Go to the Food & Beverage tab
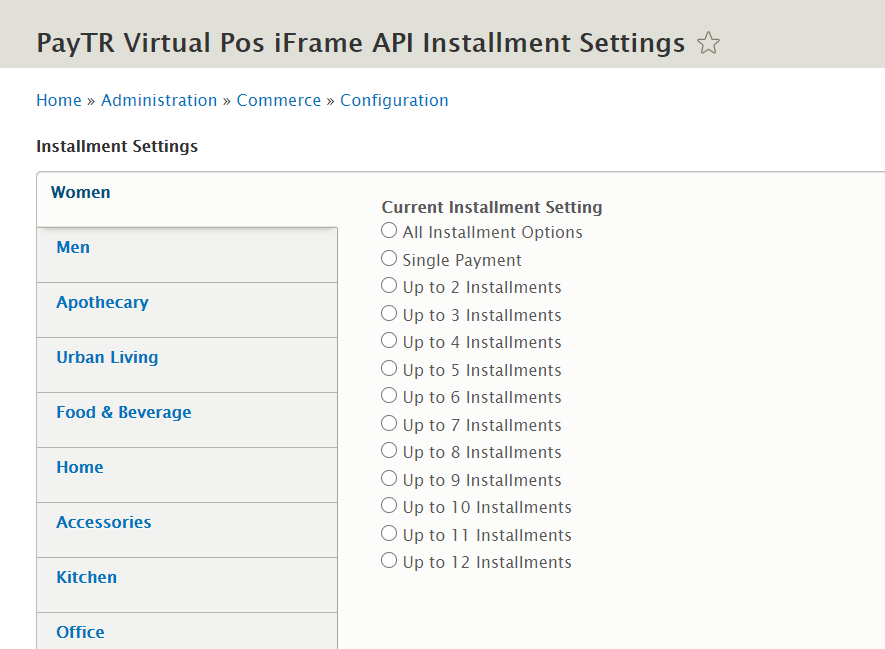 coord(123,412)
